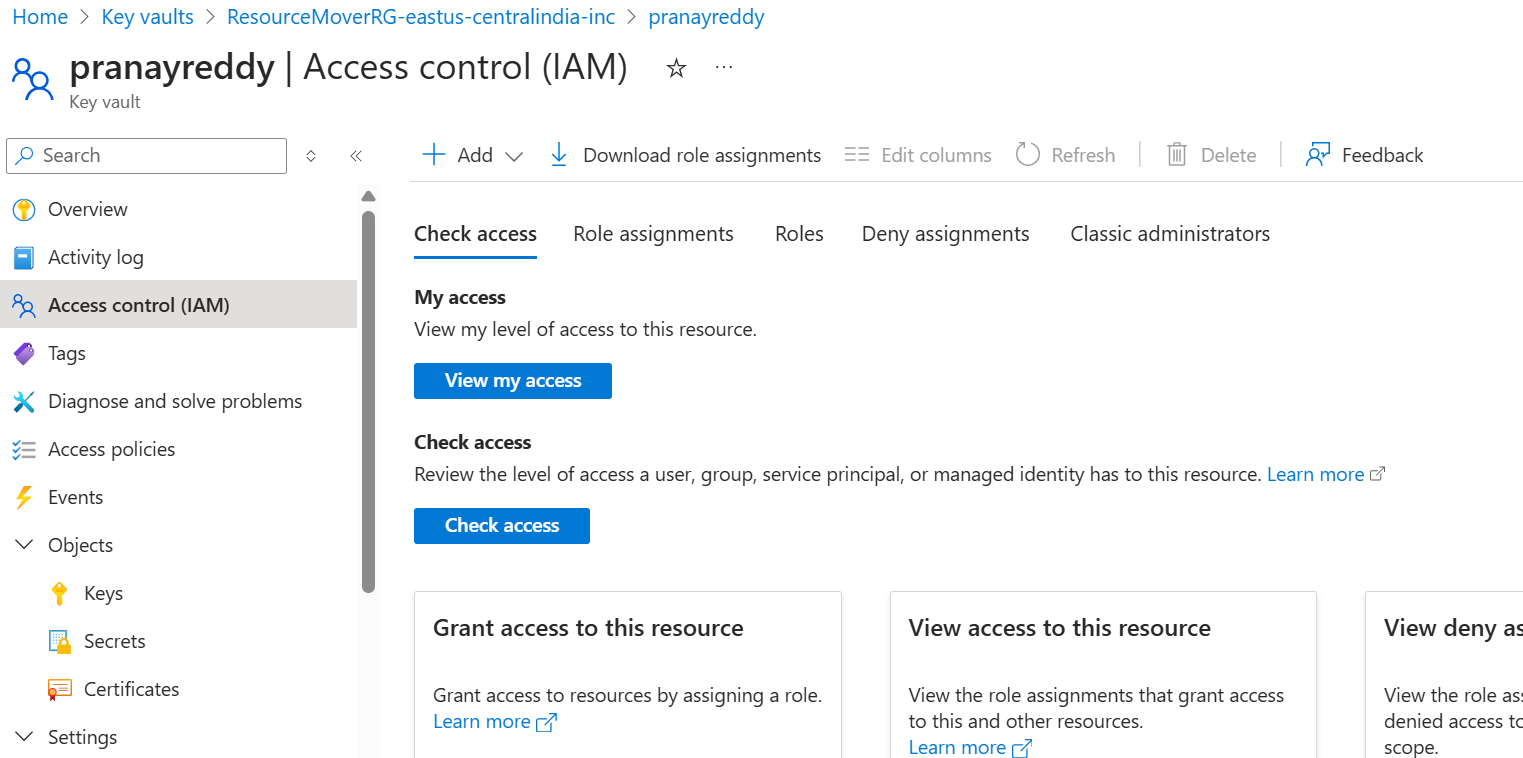Favorite this key vault with the star icon
Screen dimensions: 1523x758
[x=677, y=68]
